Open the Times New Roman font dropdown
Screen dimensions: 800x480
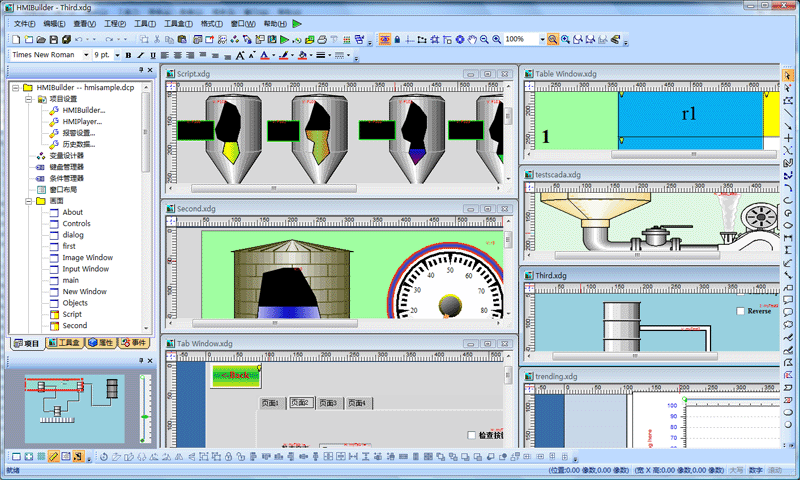tap(86, 55)
